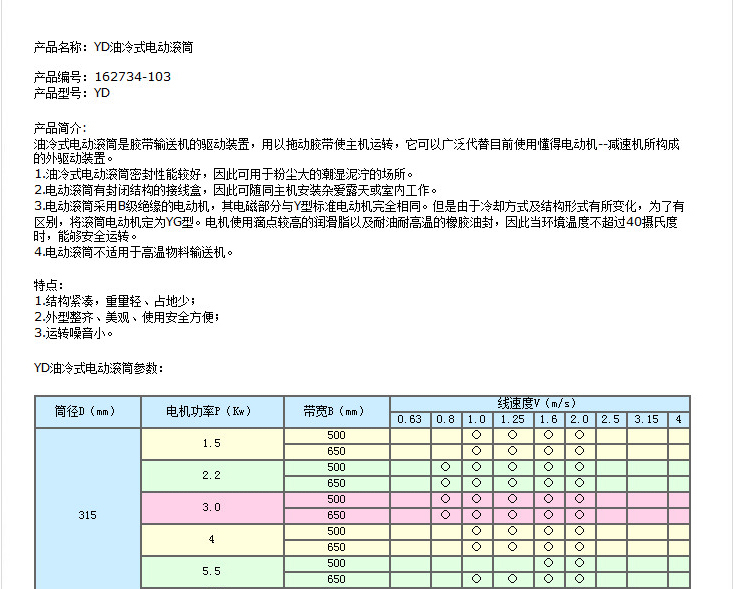Click the 筒径D (mm) table header
734x589 pixels.
pyautogui.click(x=87, y=411)
